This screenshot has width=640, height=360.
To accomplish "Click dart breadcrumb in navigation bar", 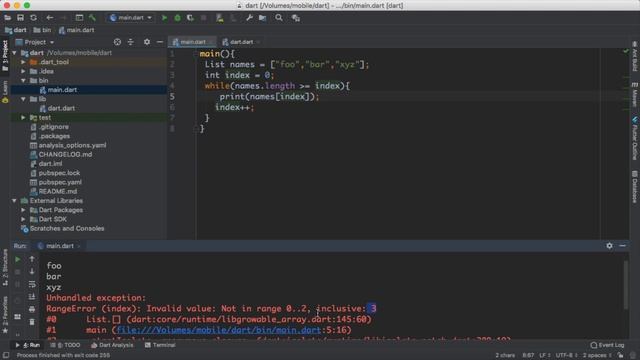I will [x=16, y=30].
